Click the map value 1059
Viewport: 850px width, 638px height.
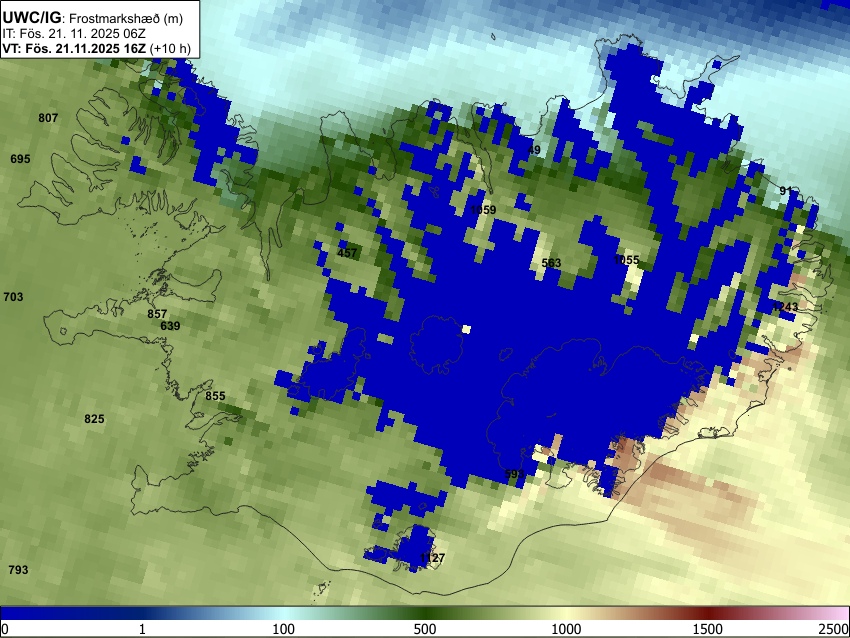coord(483,210)
